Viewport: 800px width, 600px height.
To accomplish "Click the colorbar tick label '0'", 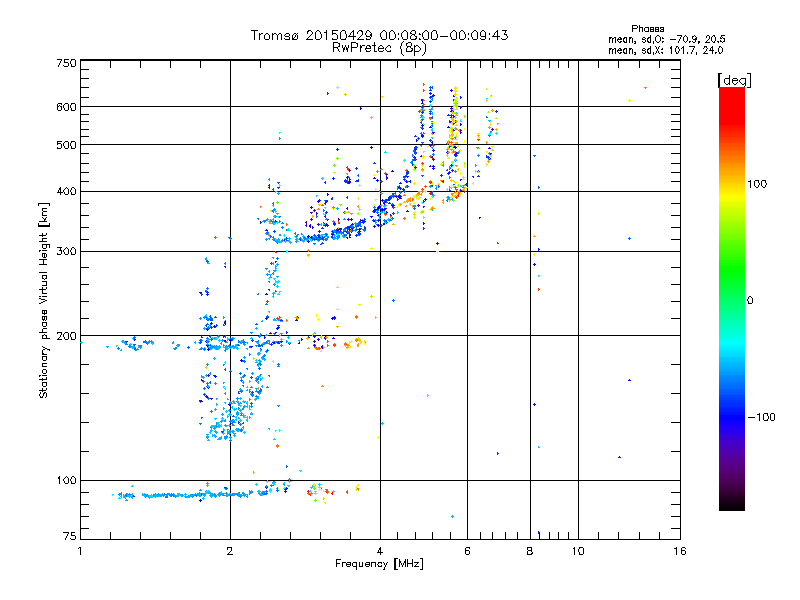I will (x=750, y=301).
